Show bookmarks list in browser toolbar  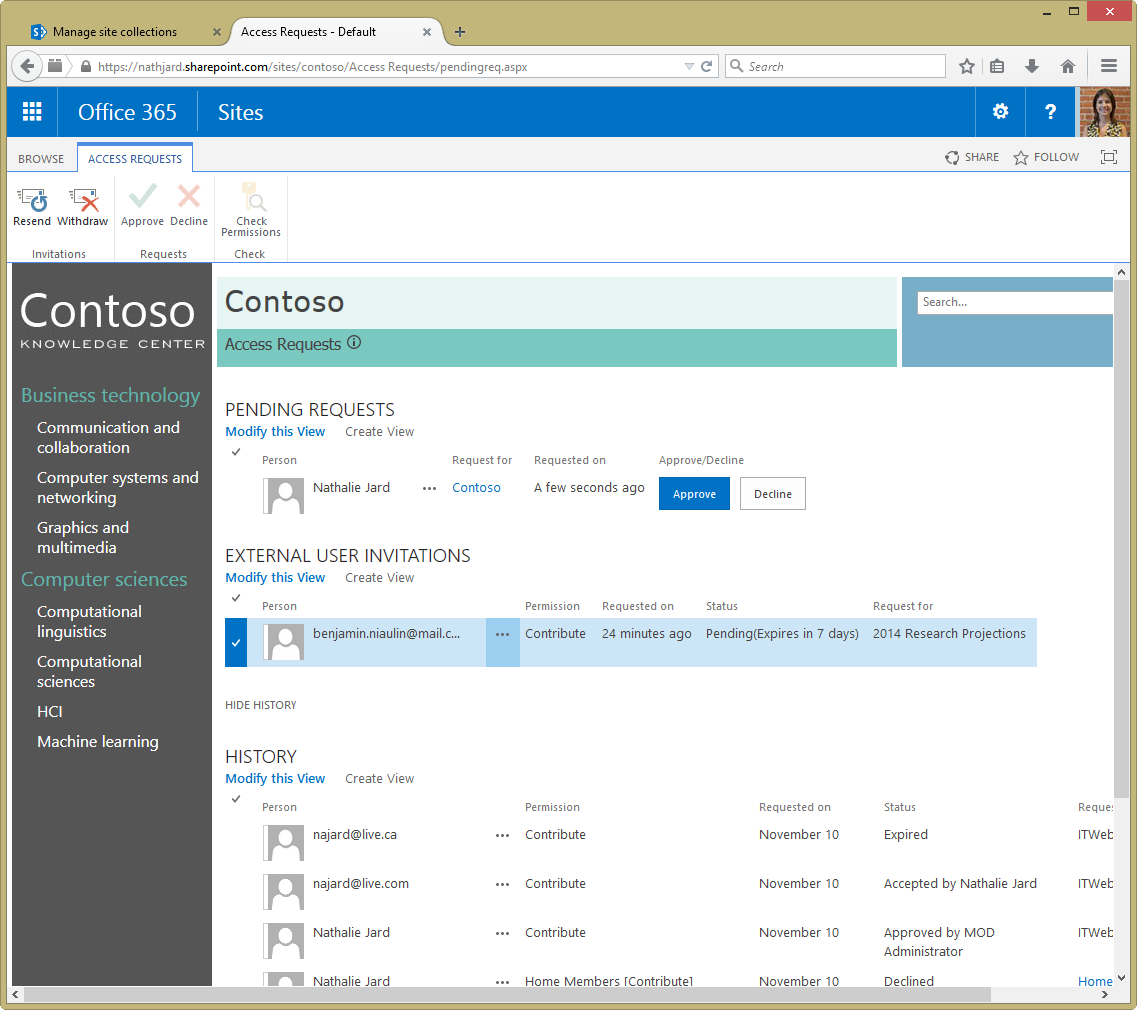point(997,67)
